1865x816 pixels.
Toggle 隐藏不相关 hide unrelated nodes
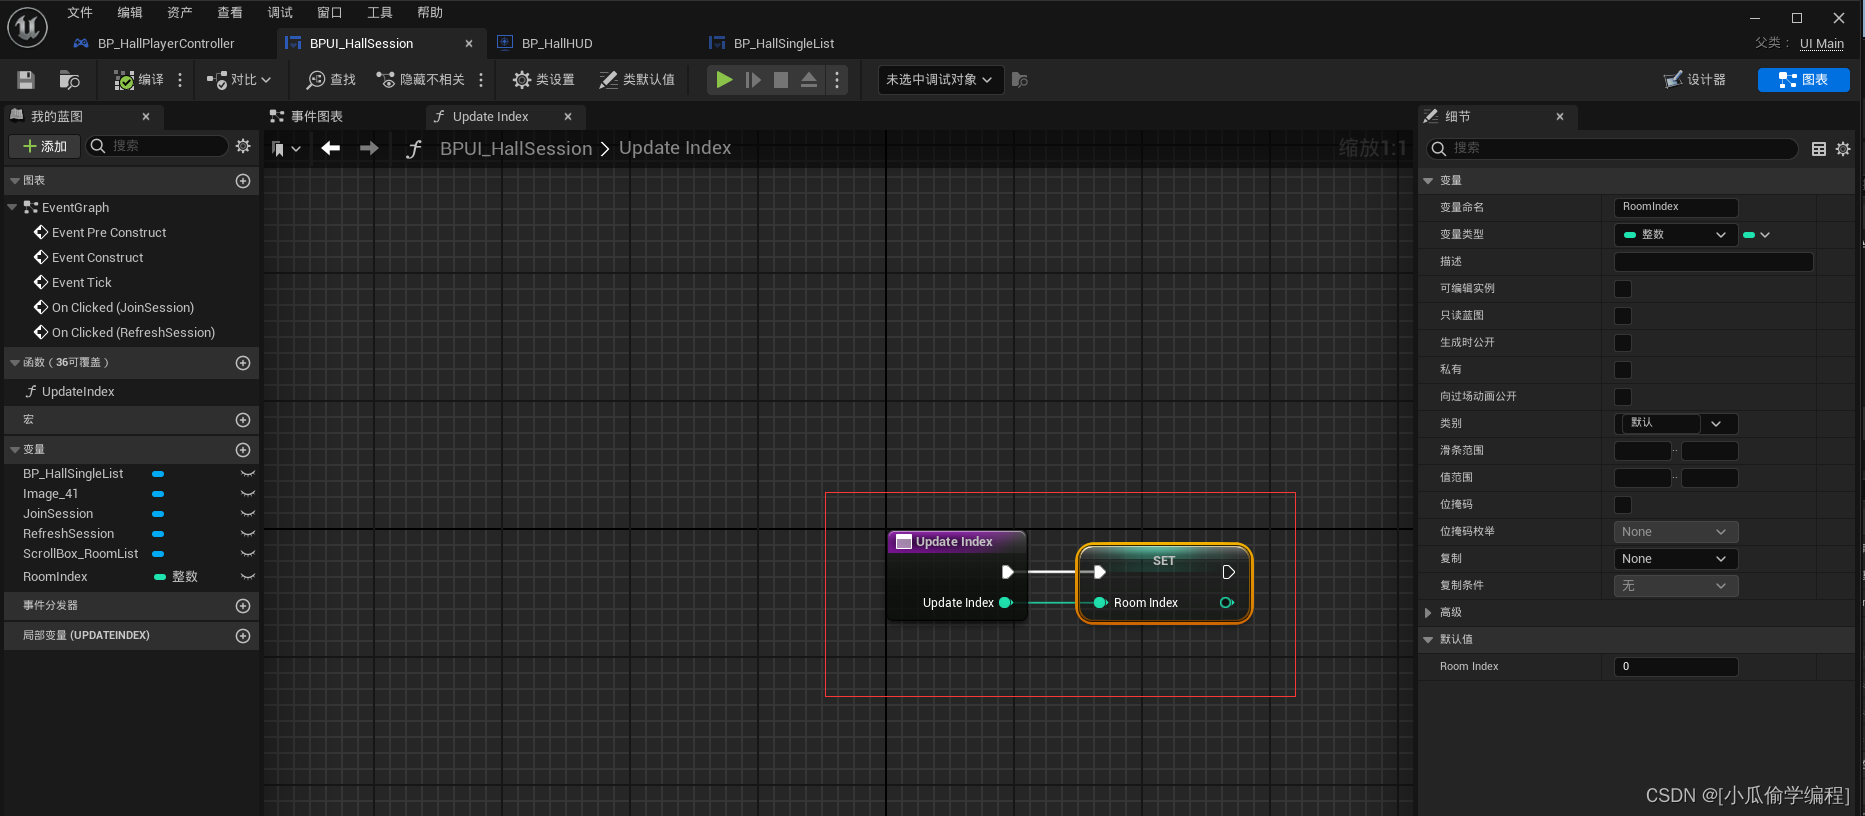point(420,80)
